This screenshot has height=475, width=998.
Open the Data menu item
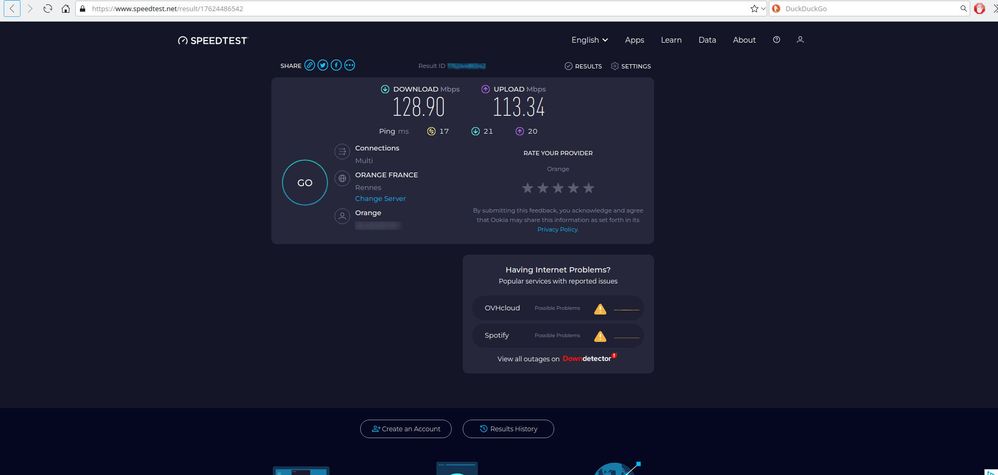tap(707, 39)
